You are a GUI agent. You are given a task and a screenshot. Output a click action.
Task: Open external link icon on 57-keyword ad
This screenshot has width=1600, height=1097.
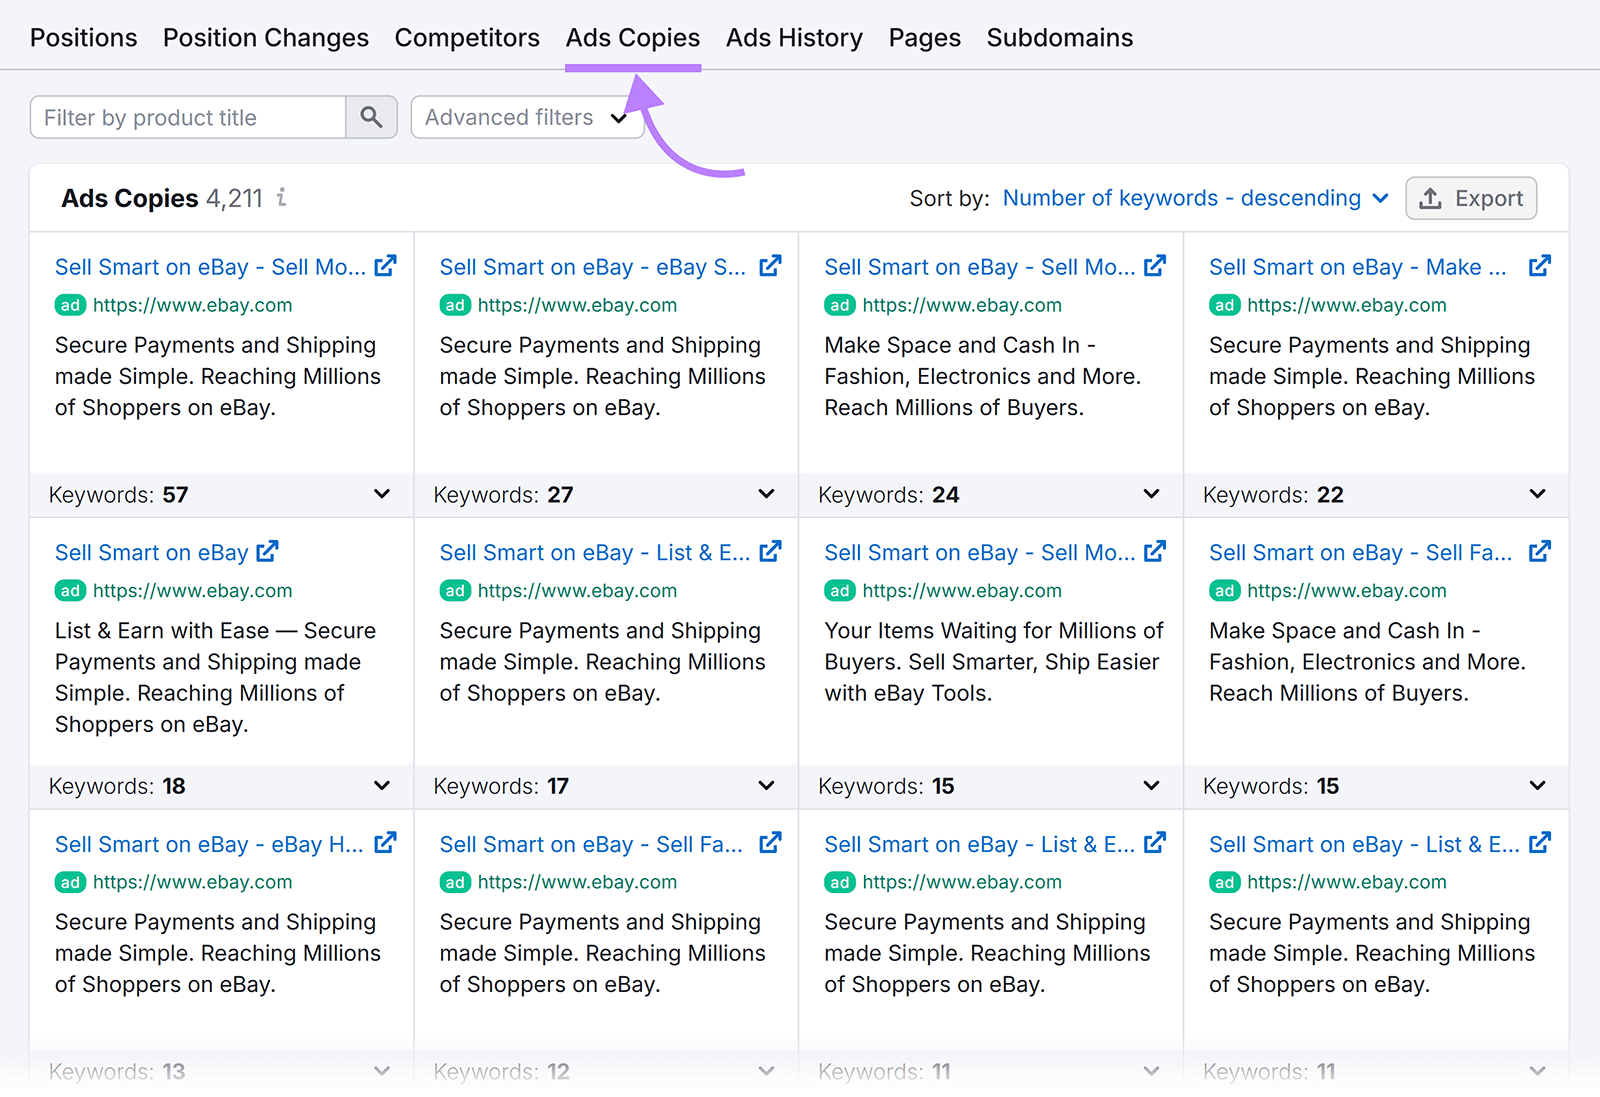pos(385,266)
